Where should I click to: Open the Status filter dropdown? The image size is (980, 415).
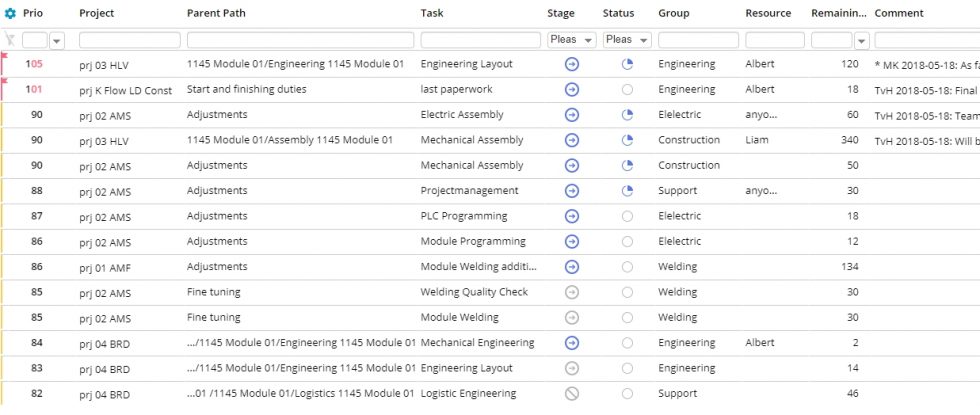627,40
